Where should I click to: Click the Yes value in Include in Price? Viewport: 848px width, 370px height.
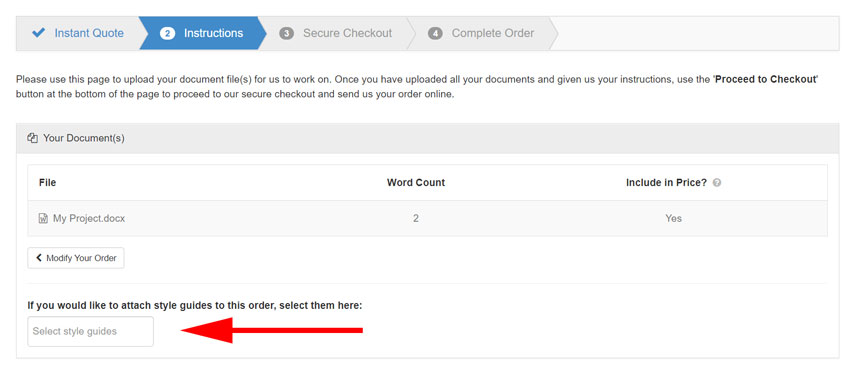coord(673,219)
